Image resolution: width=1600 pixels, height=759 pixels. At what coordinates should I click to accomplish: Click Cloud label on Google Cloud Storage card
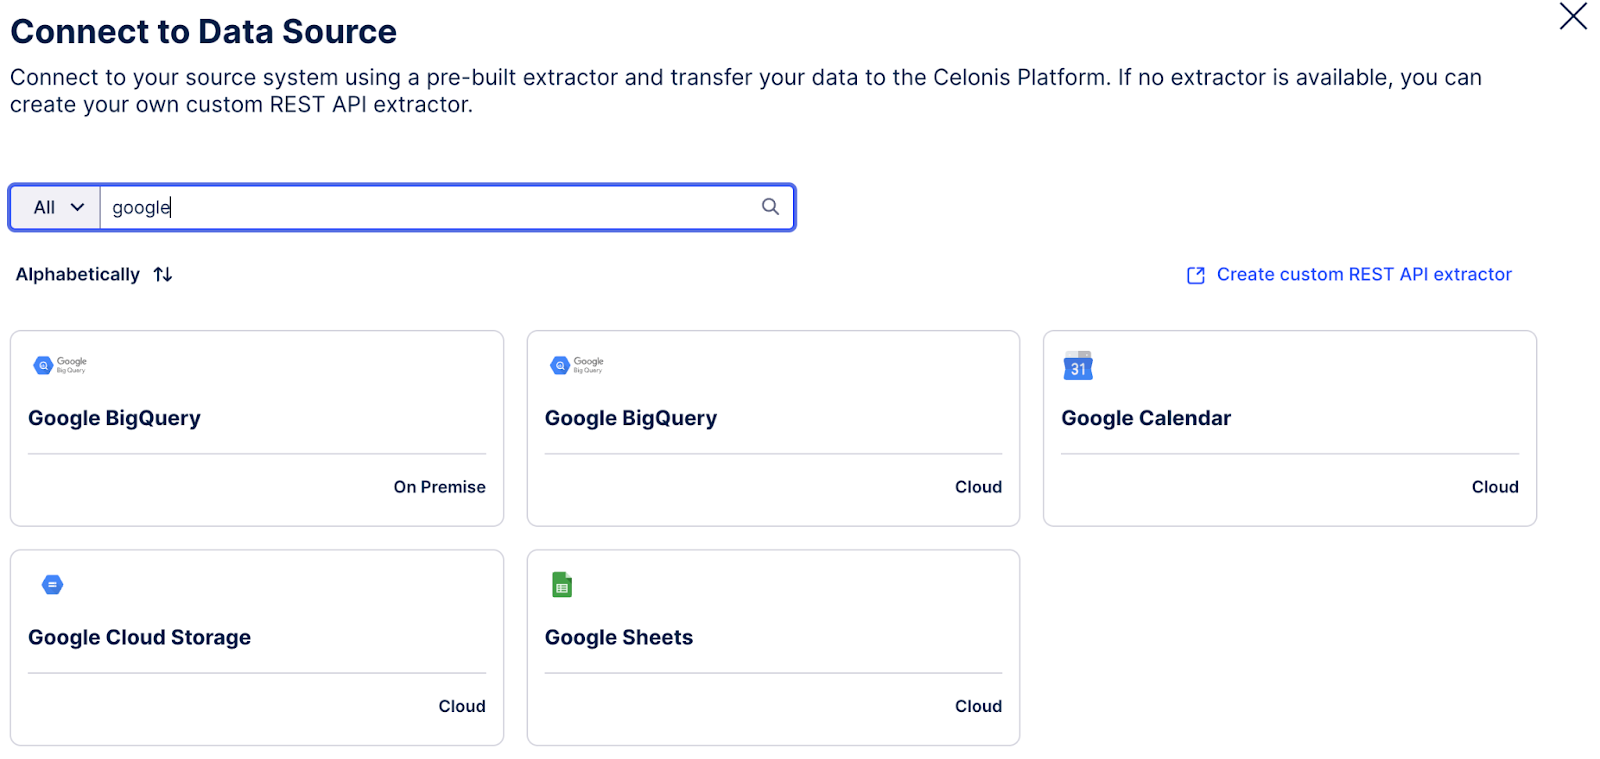pos(462,706)
